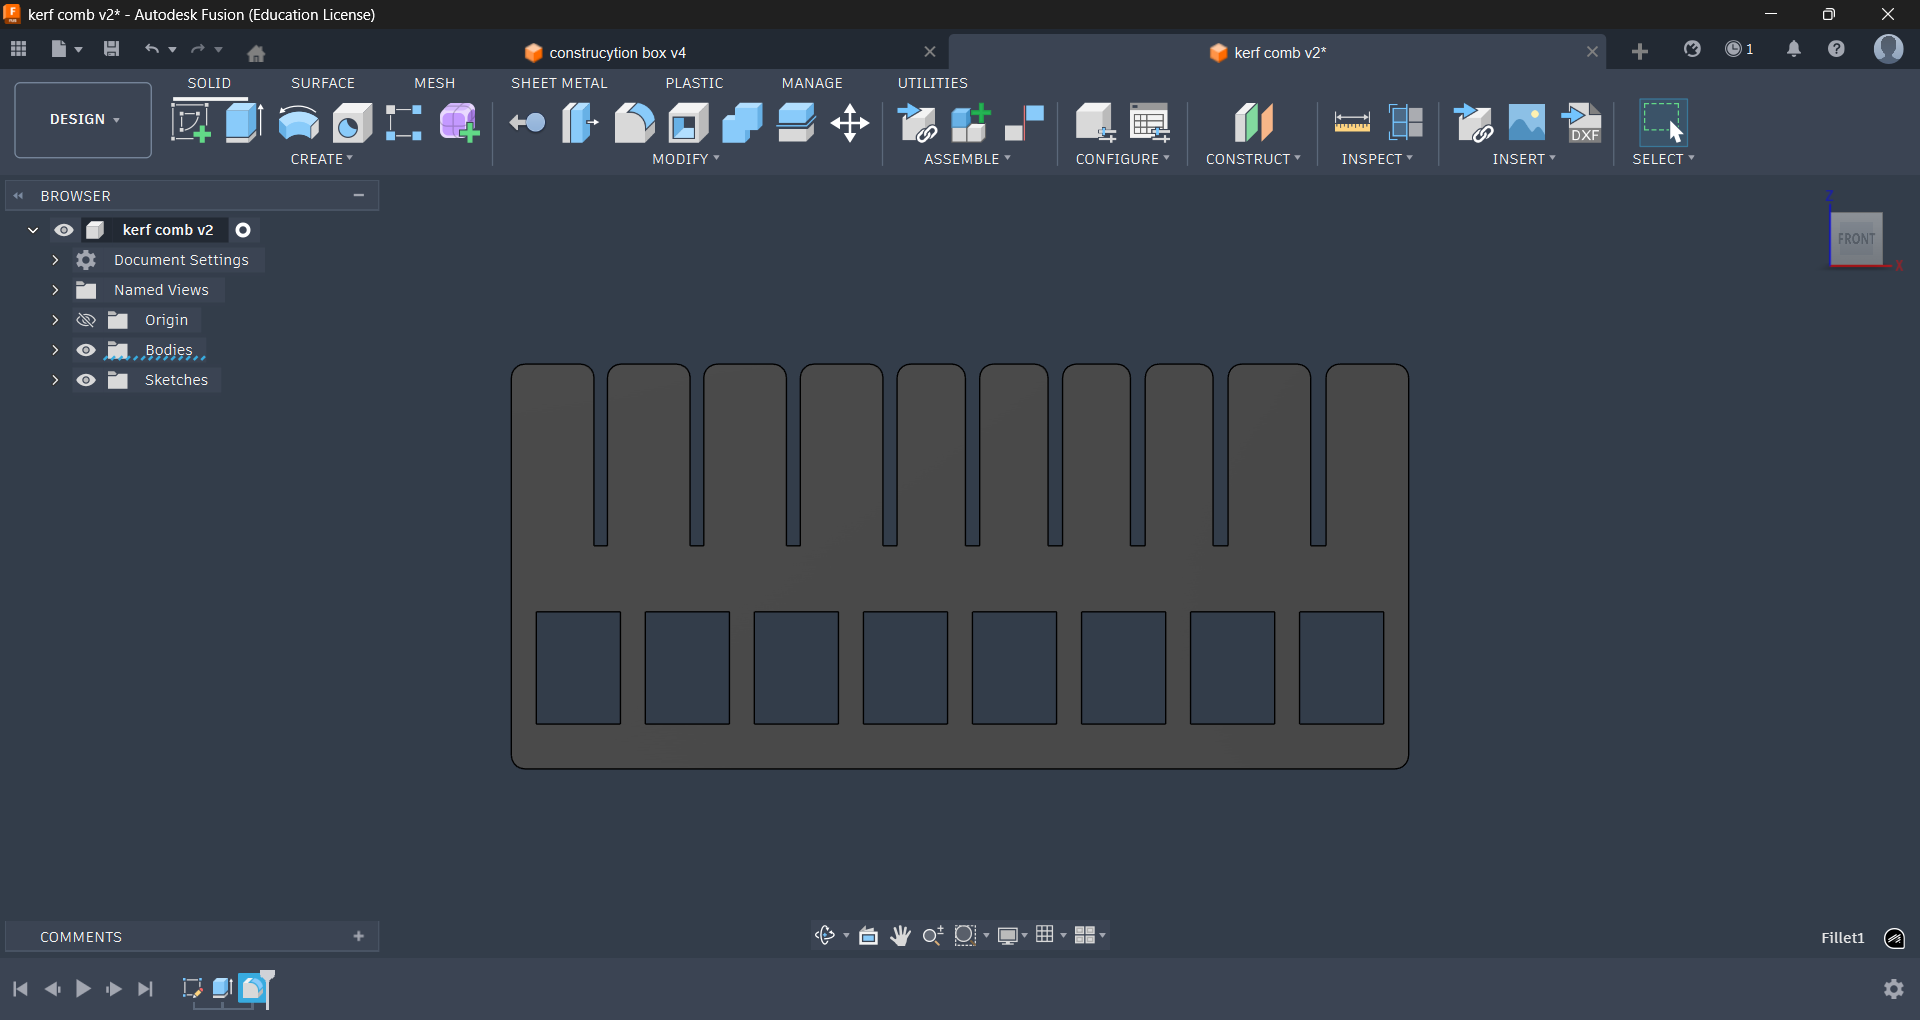
Task: Open the UTILITIES tab
Action: point(933,83)
